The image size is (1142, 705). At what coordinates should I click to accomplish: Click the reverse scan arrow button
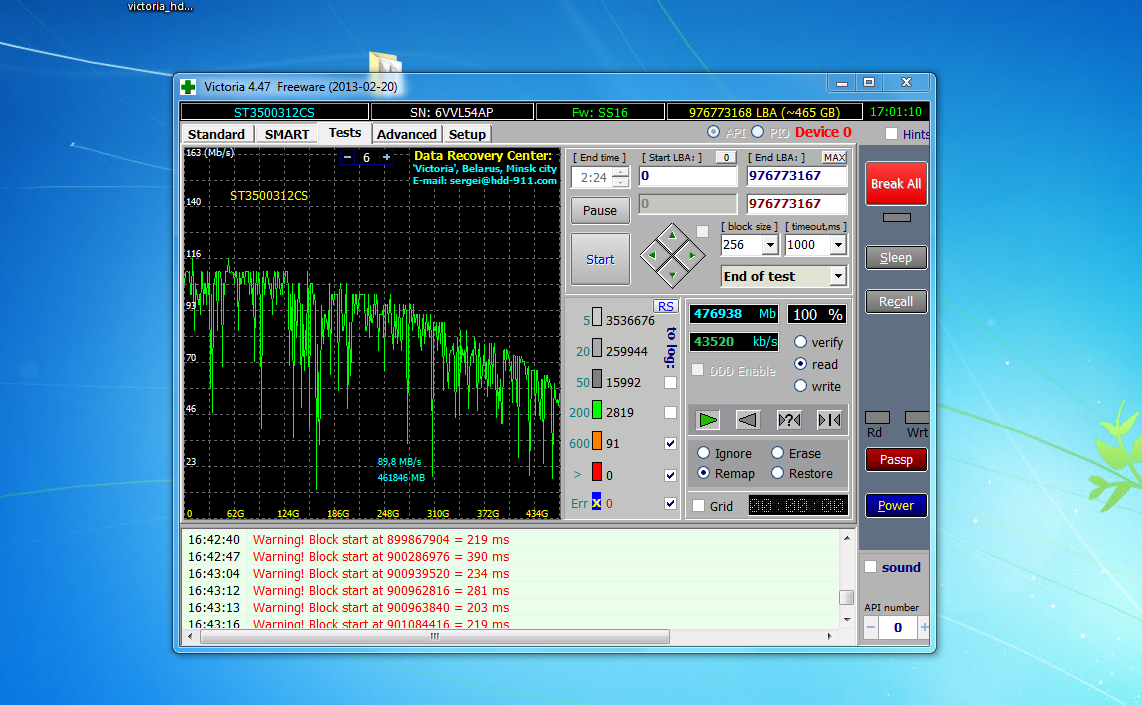(748, 420)
